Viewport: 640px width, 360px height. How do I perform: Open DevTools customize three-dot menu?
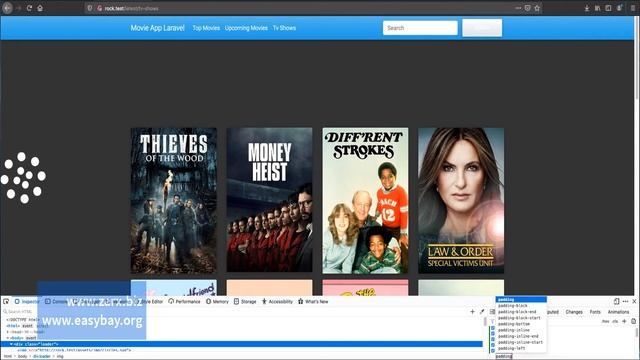coord(626,301)
